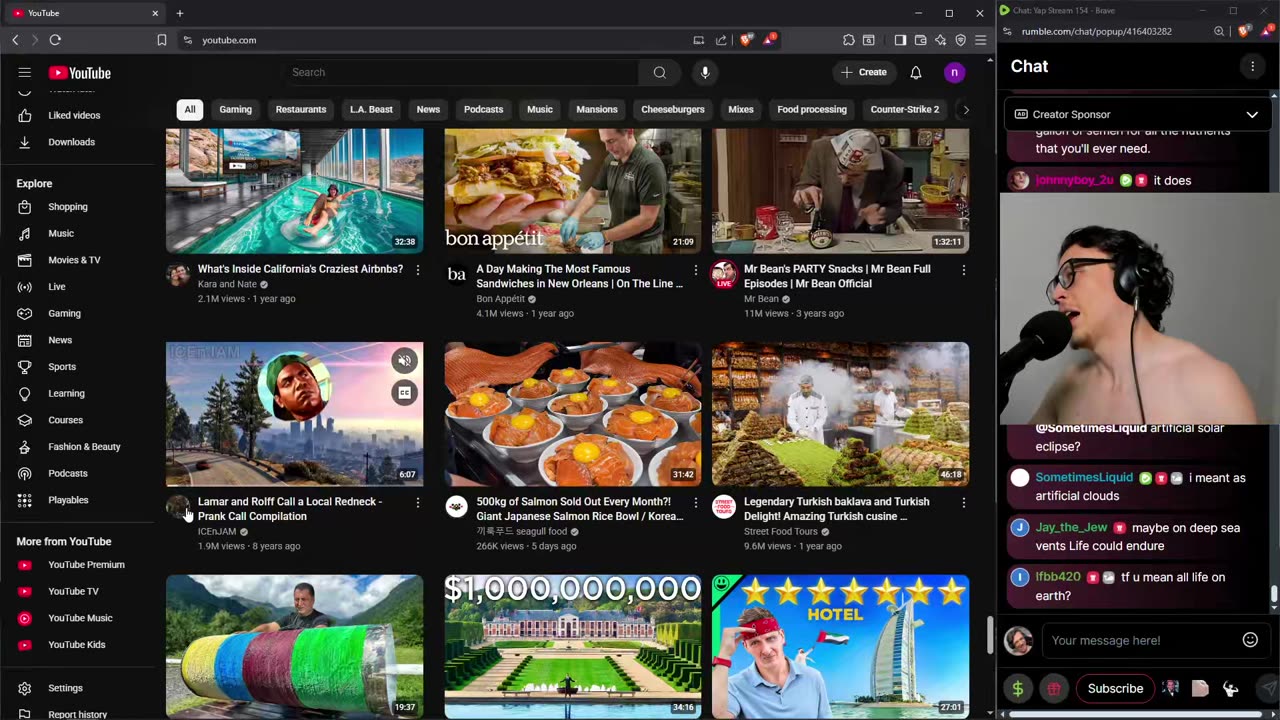This screenshot has height=720, width=1280.
Task: Open options for California's Craziest Airbnbs video
Action: [418, 270]
